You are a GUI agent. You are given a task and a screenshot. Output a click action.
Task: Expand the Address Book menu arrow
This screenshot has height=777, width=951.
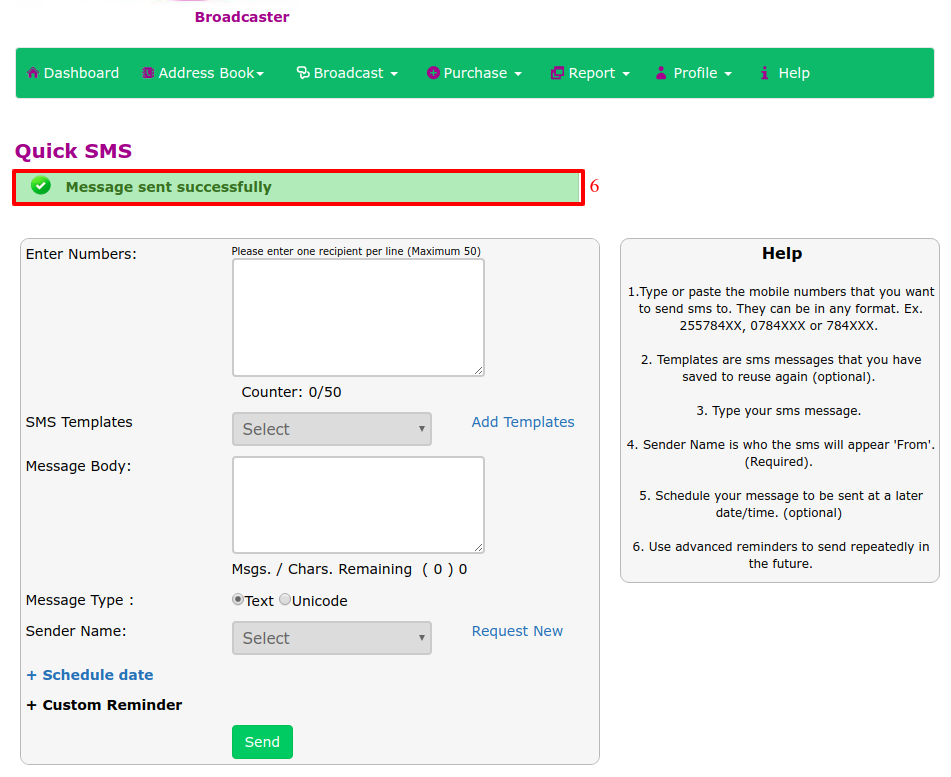[x=260, y=74]
